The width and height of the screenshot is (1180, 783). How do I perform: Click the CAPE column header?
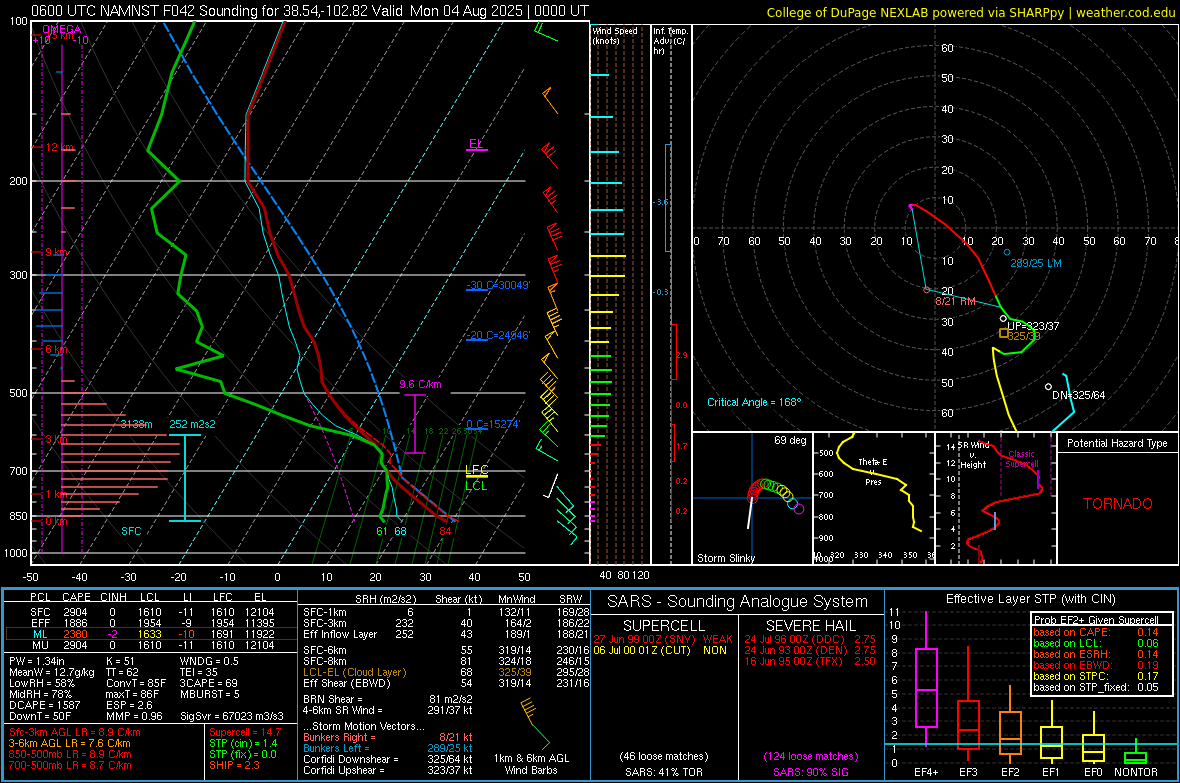pyautogui.click(x=76, y=597)
